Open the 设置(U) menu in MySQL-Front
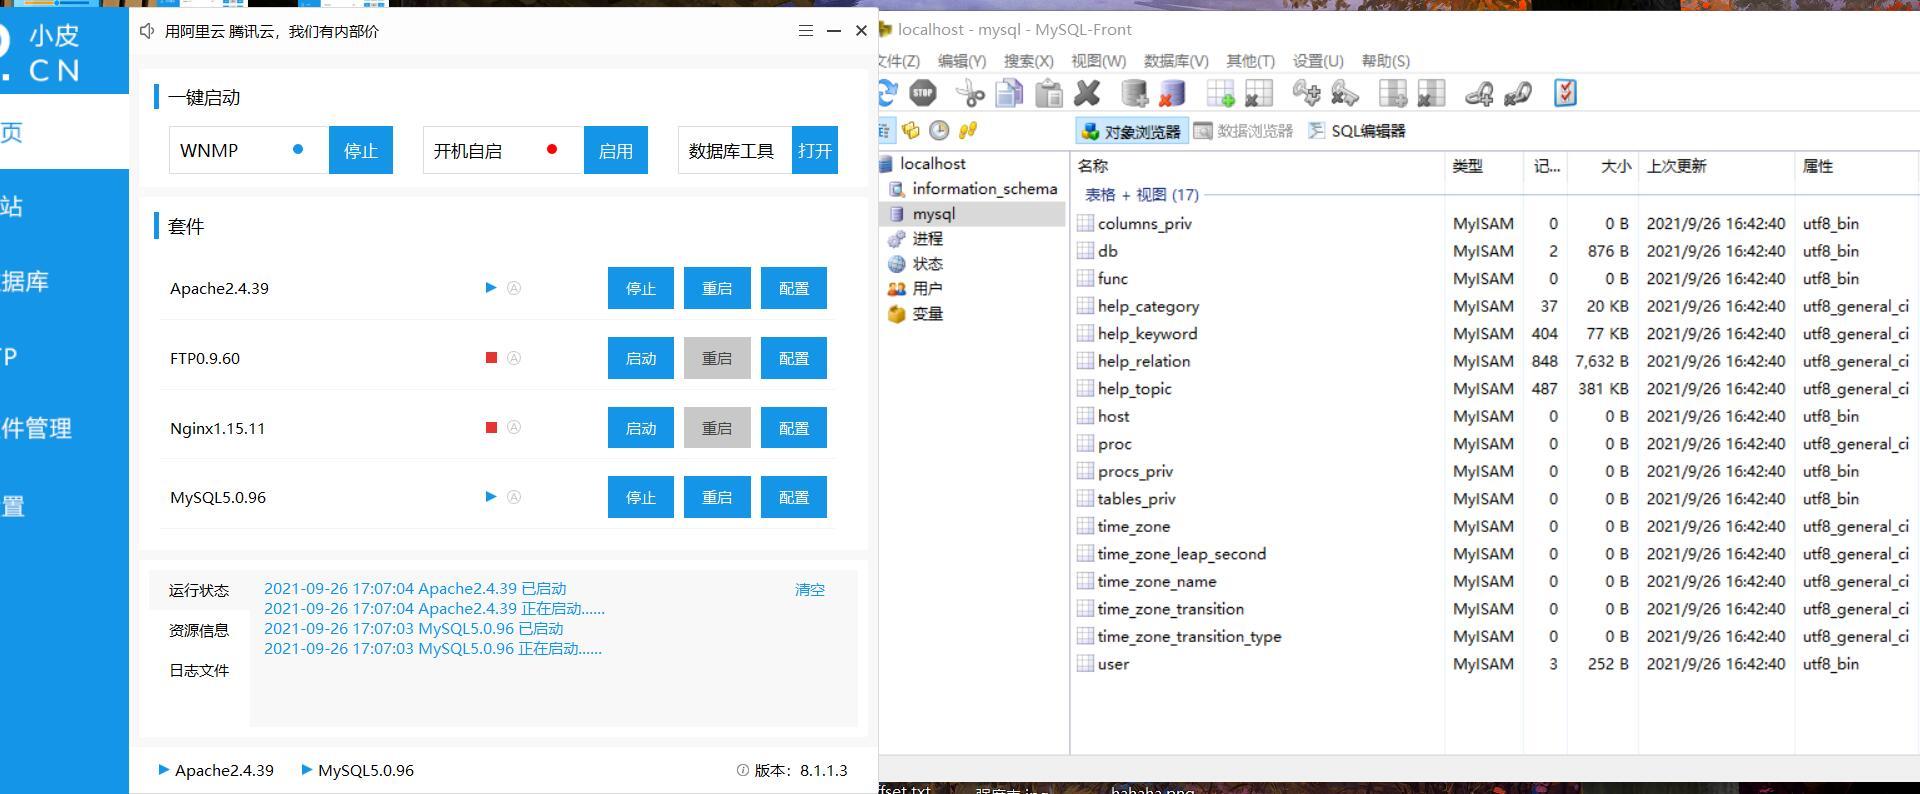The width and height of the screenshot is (1920, 794). tap(1318, 61)
